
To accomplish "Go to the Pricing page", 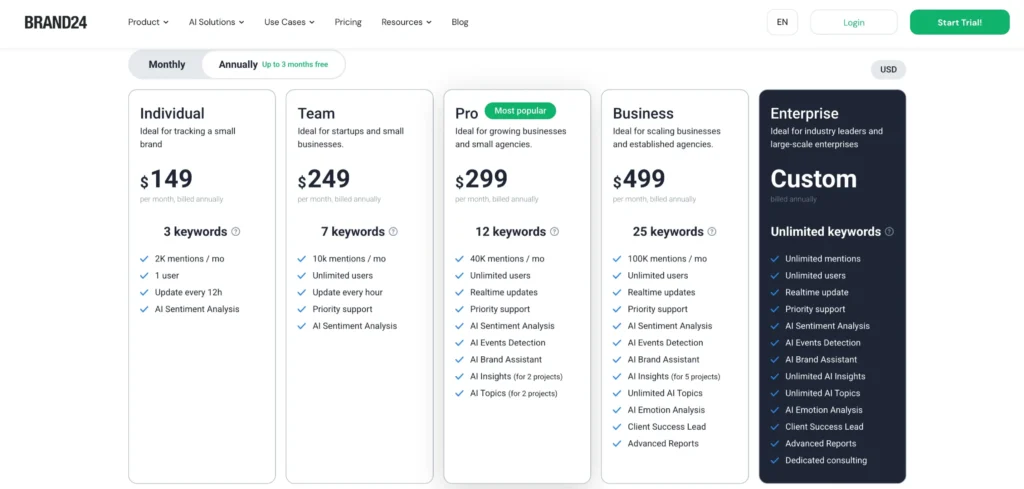I will coord(348,22).
